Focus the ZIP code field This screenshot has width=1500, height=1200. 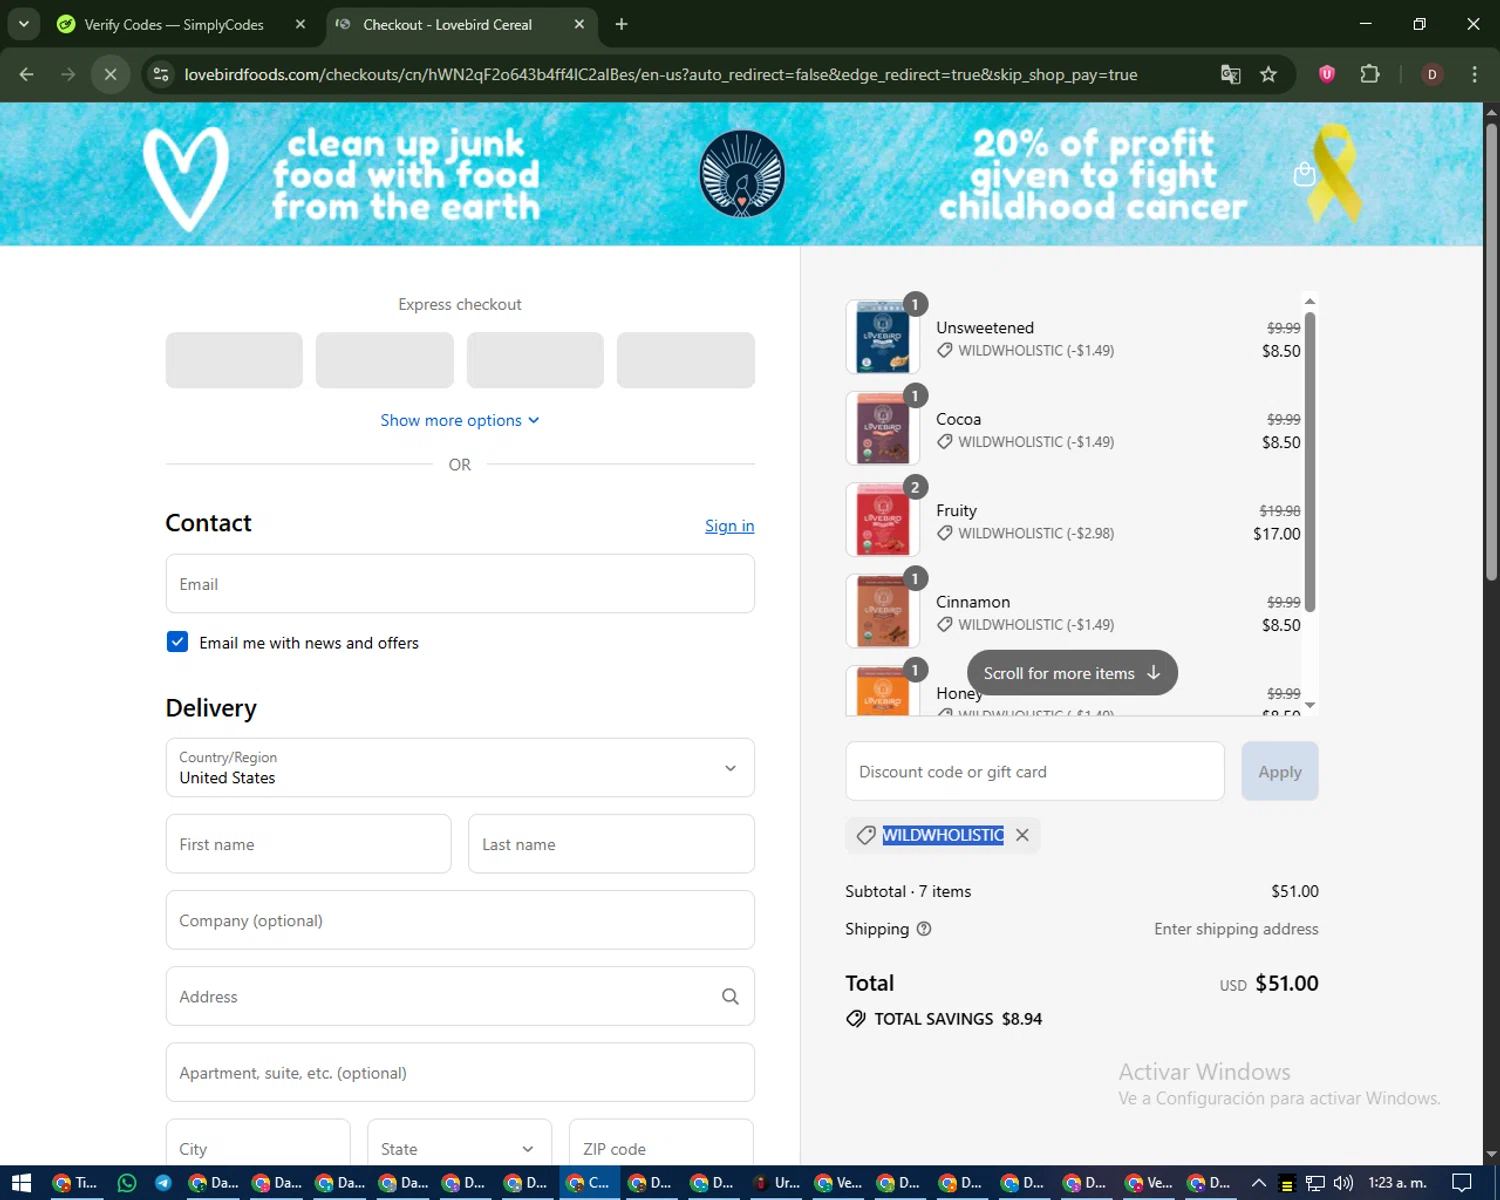click(x=661, y=1143)
